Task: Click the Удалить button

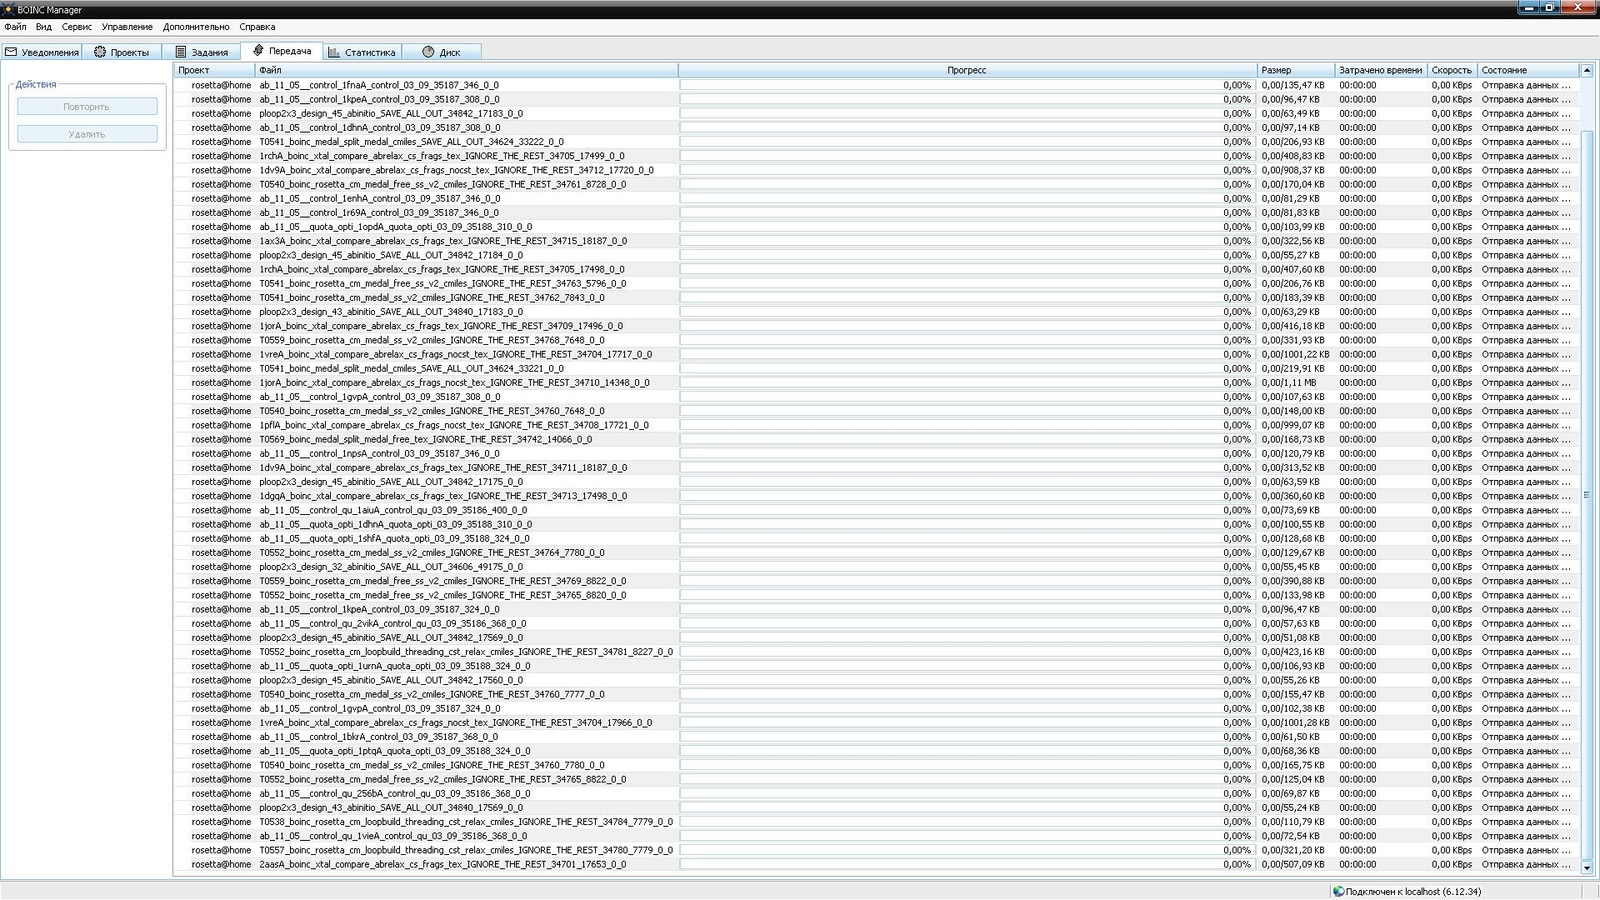Action: point(87,133)
